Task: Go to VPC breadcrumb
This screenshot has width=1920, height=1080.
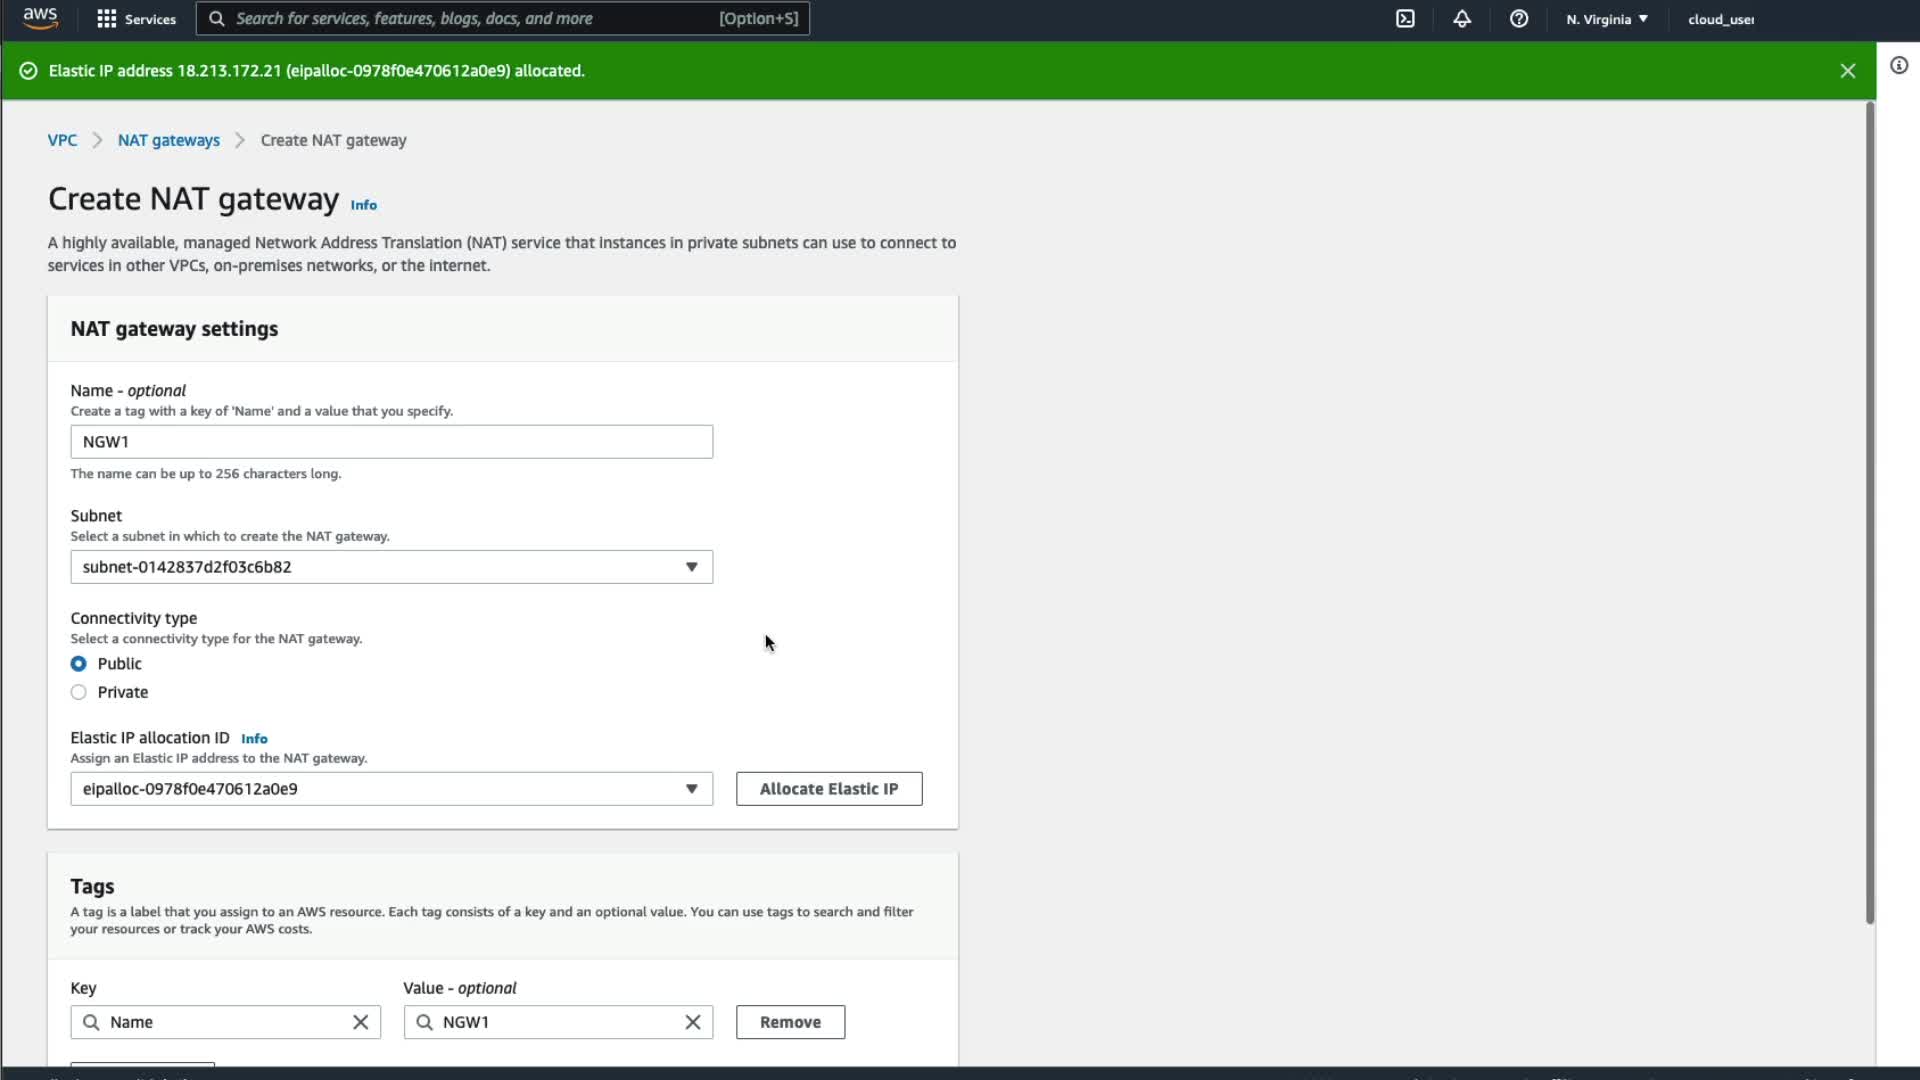Action: point(62,140)
